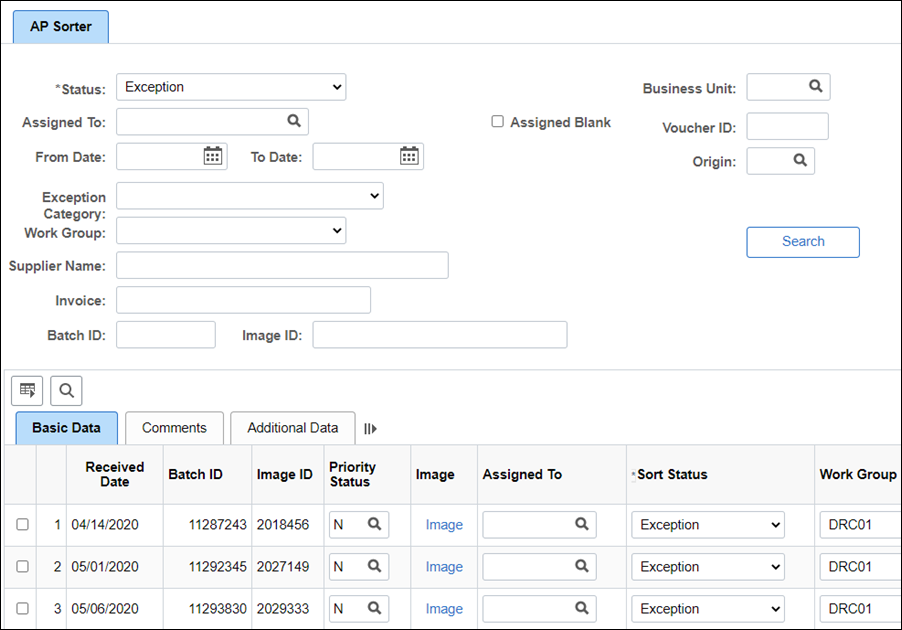Open the Exception Category dropdown
The height and width of the screenshot is (630, 902).
(250, 196)
